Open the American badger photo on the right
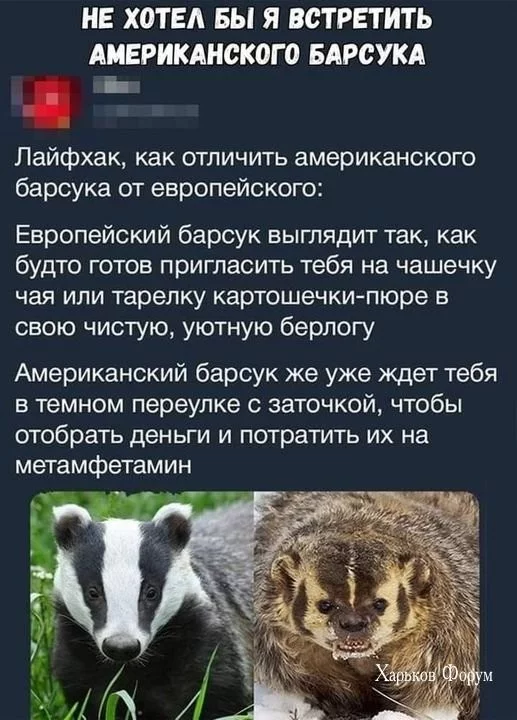 367,605
